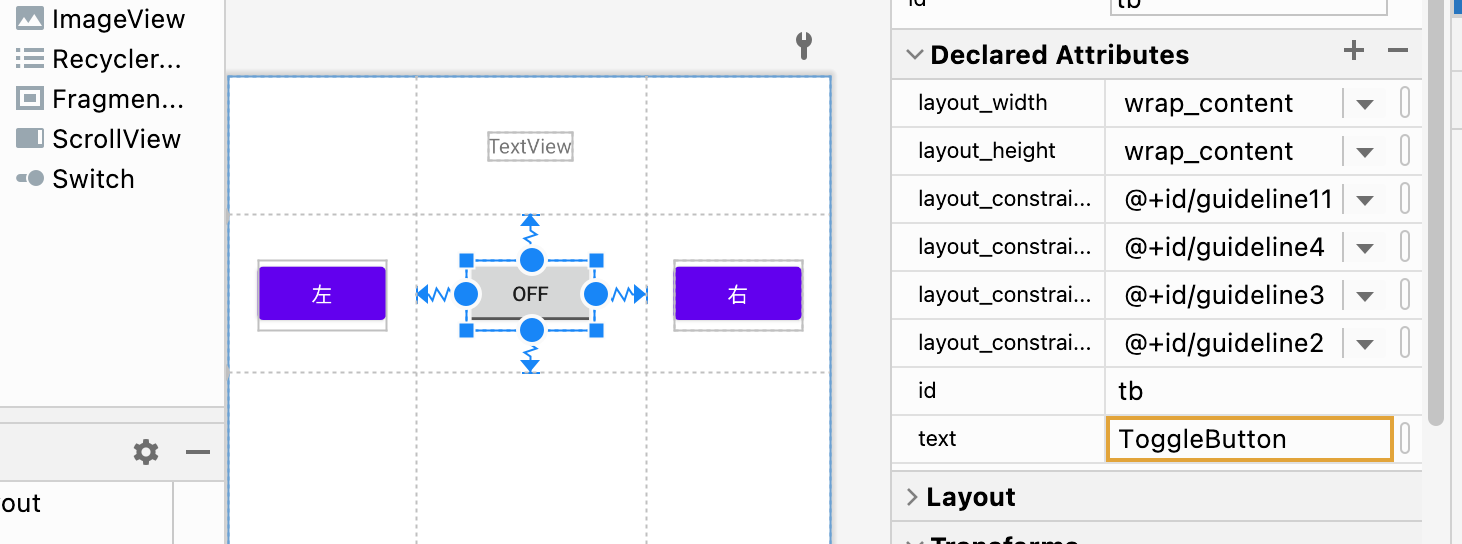Viewport: 1462px width, 544px height.
Task: Open dropdown for guideline11 constraint
Action: click(1365, 200)
